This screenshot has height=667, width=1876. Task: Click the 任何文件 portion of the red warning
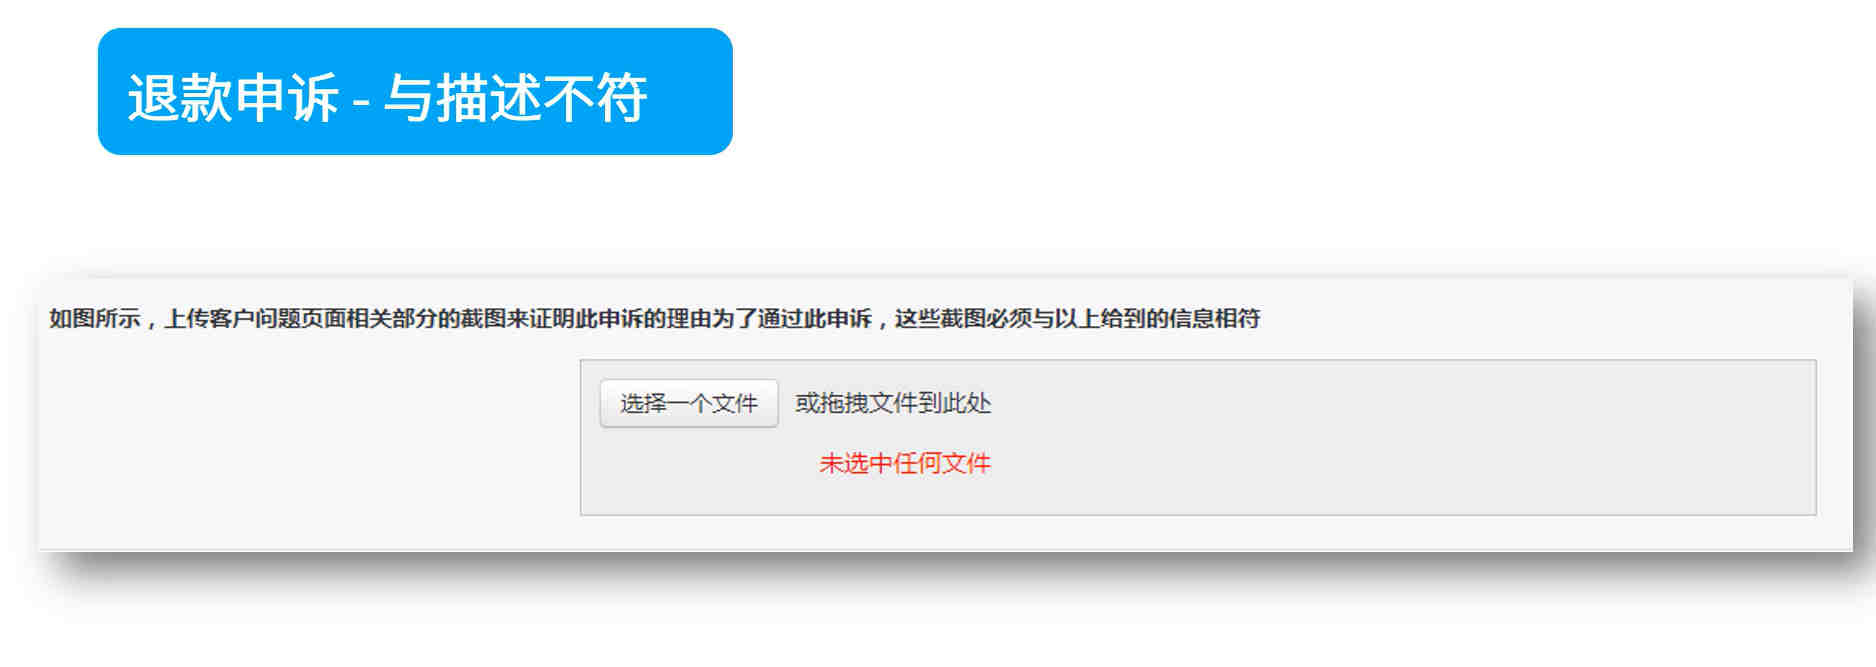(941, 463)
